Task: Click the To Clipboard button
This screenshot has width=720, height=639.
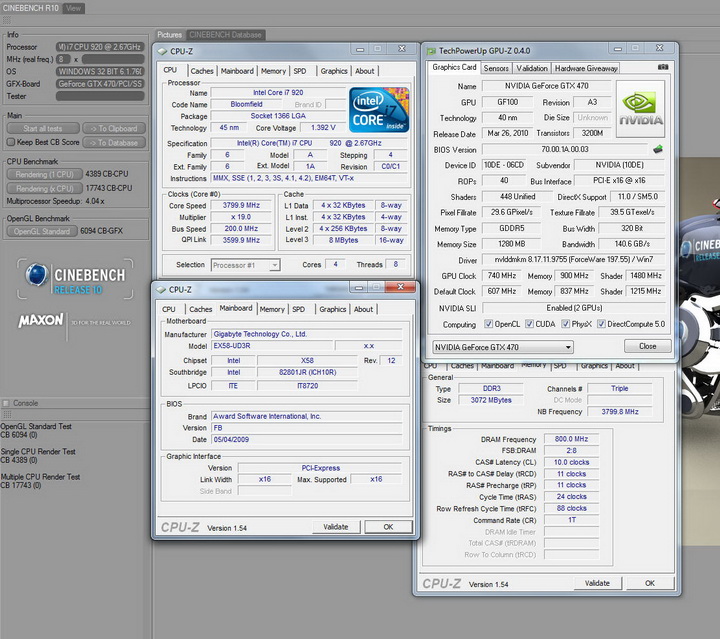Action: pyautogui.click(x=114, y=129)
